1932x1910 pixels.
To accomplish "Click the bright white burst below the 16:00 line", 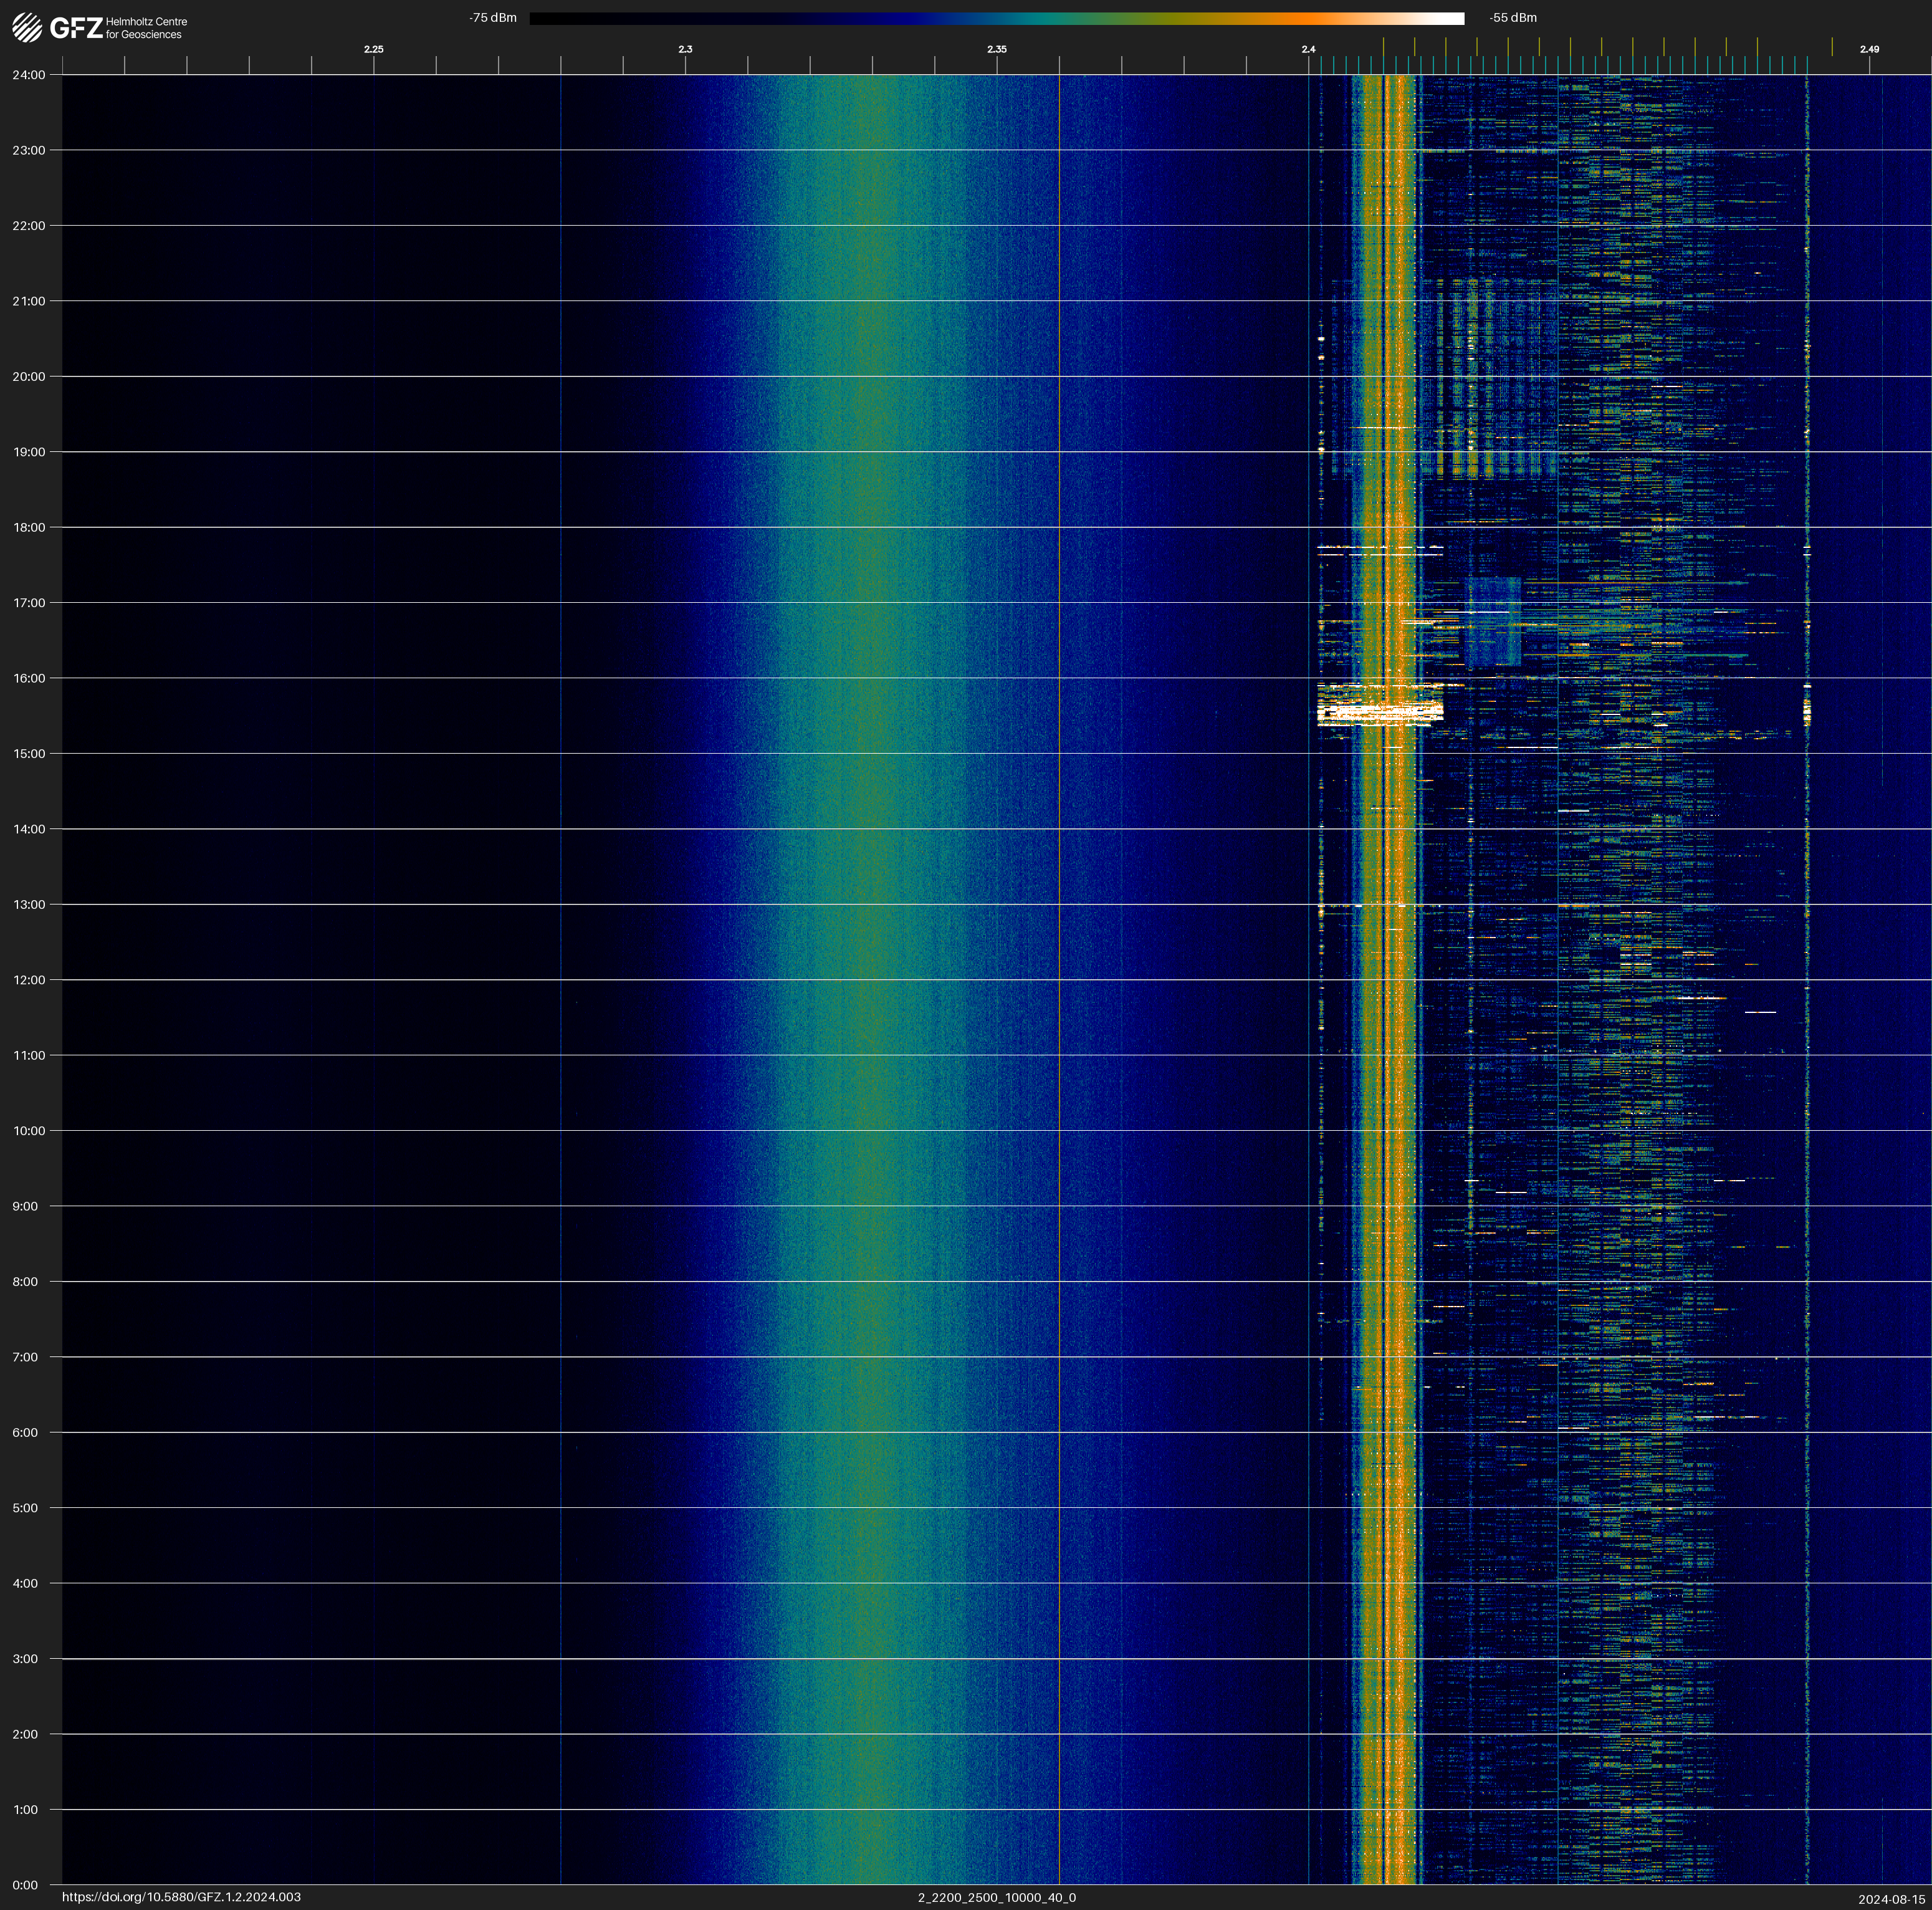I will [x=1380, y=711].
